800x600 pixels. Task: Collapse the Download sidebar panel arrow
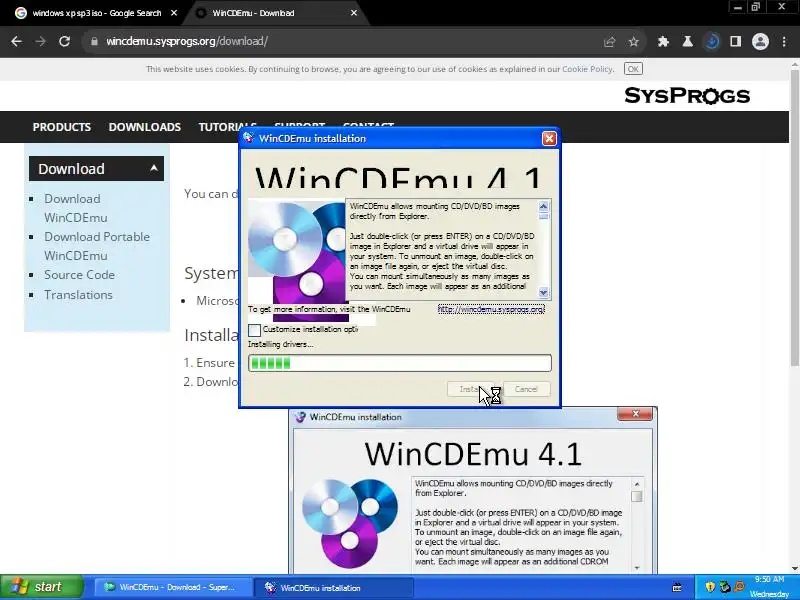[x=154, y=168]
